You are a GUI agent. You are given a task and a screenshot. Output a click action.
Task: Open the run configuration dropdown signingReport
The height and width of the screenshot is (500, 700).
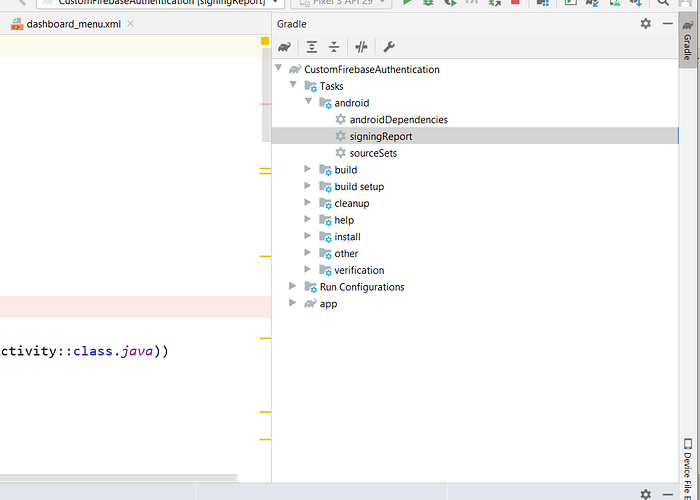(160, 3)
